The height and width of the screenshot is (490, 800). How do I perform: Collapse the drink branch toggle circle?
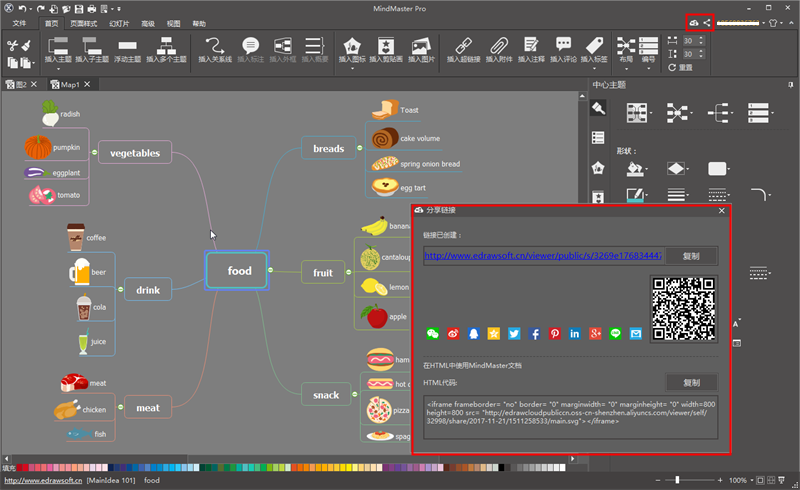tap(120, 289)
